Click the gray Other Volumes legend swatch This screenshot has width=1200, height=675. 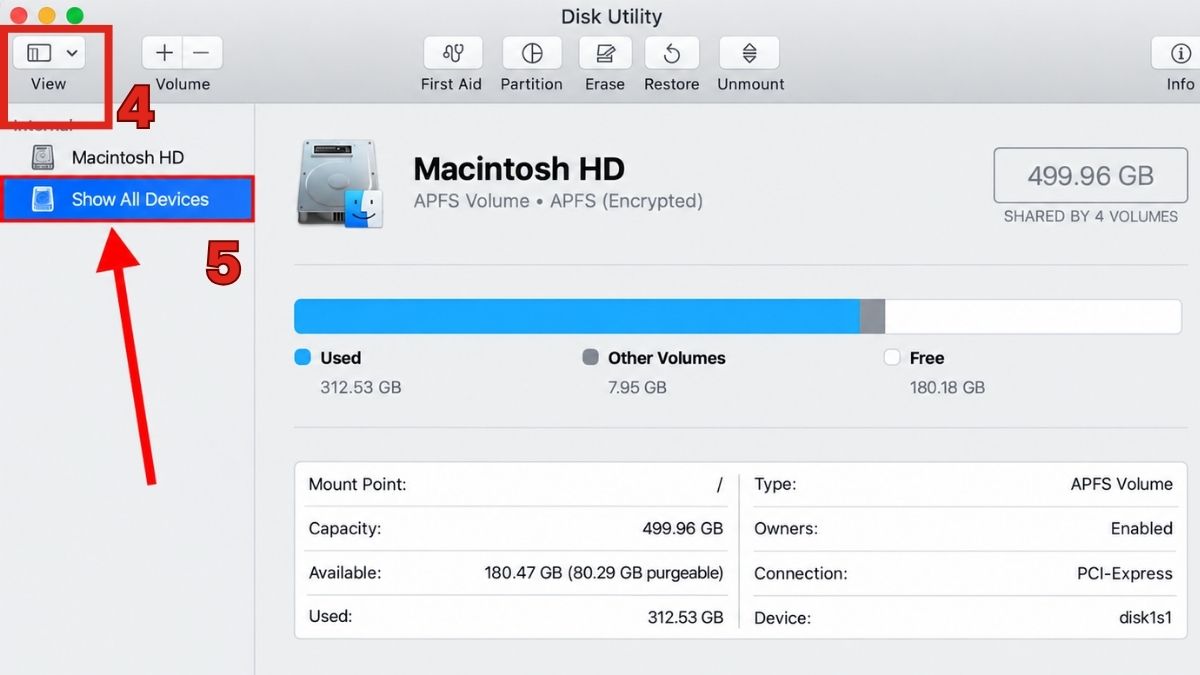click(x=590, y=357)
